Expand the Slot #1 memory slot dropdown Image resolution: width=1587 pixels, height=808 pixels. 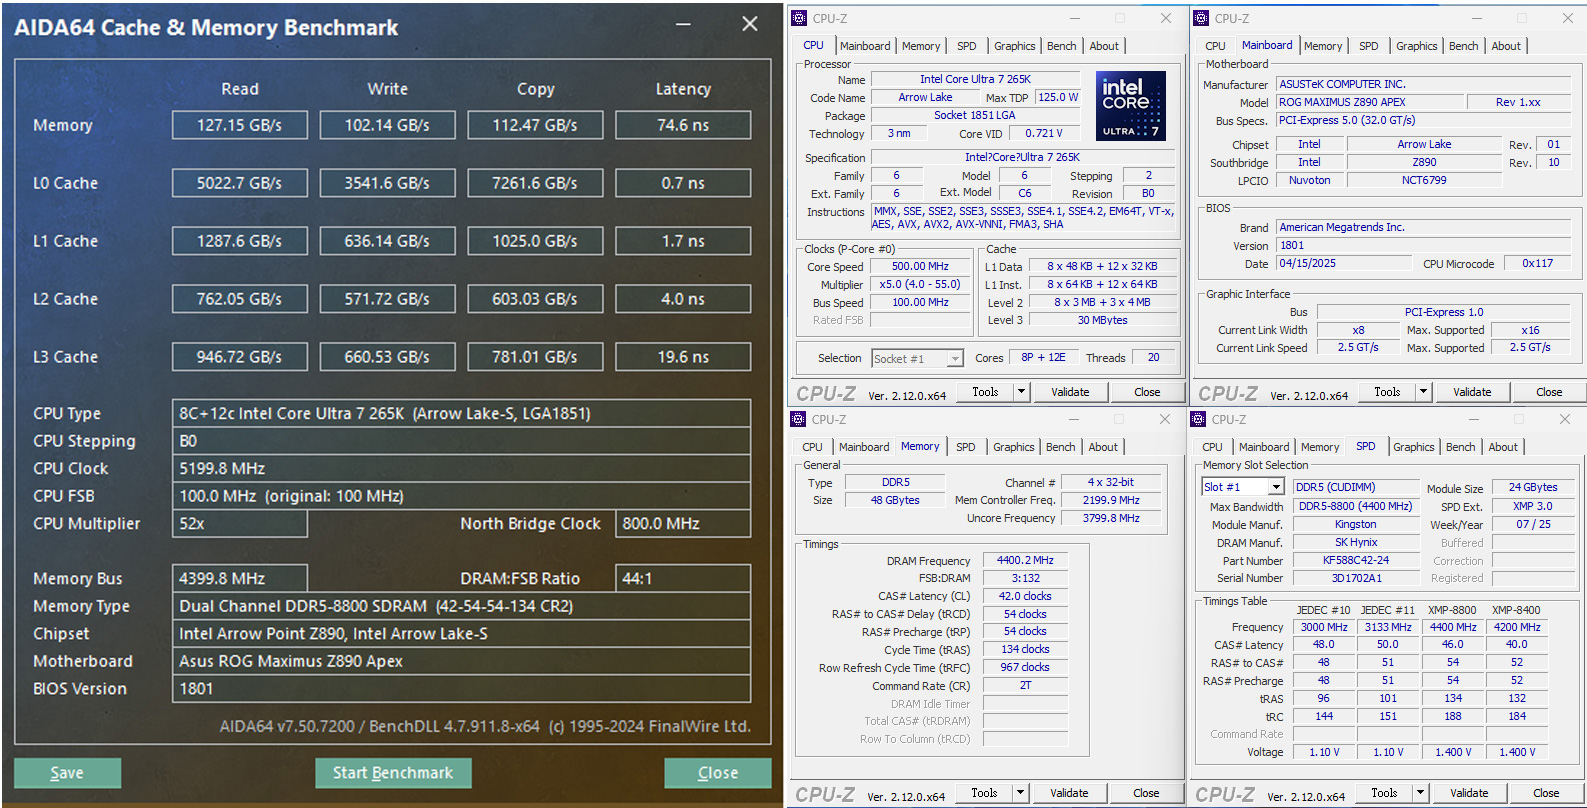[1276, 487]
